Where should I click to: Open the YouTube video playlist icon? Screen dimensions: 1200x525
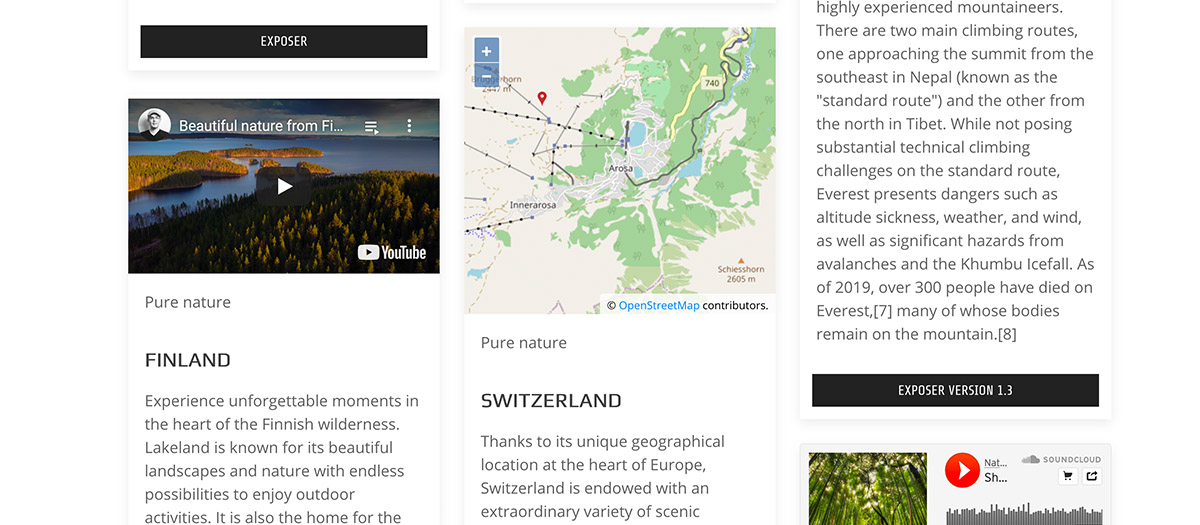[x=371, y=126]
